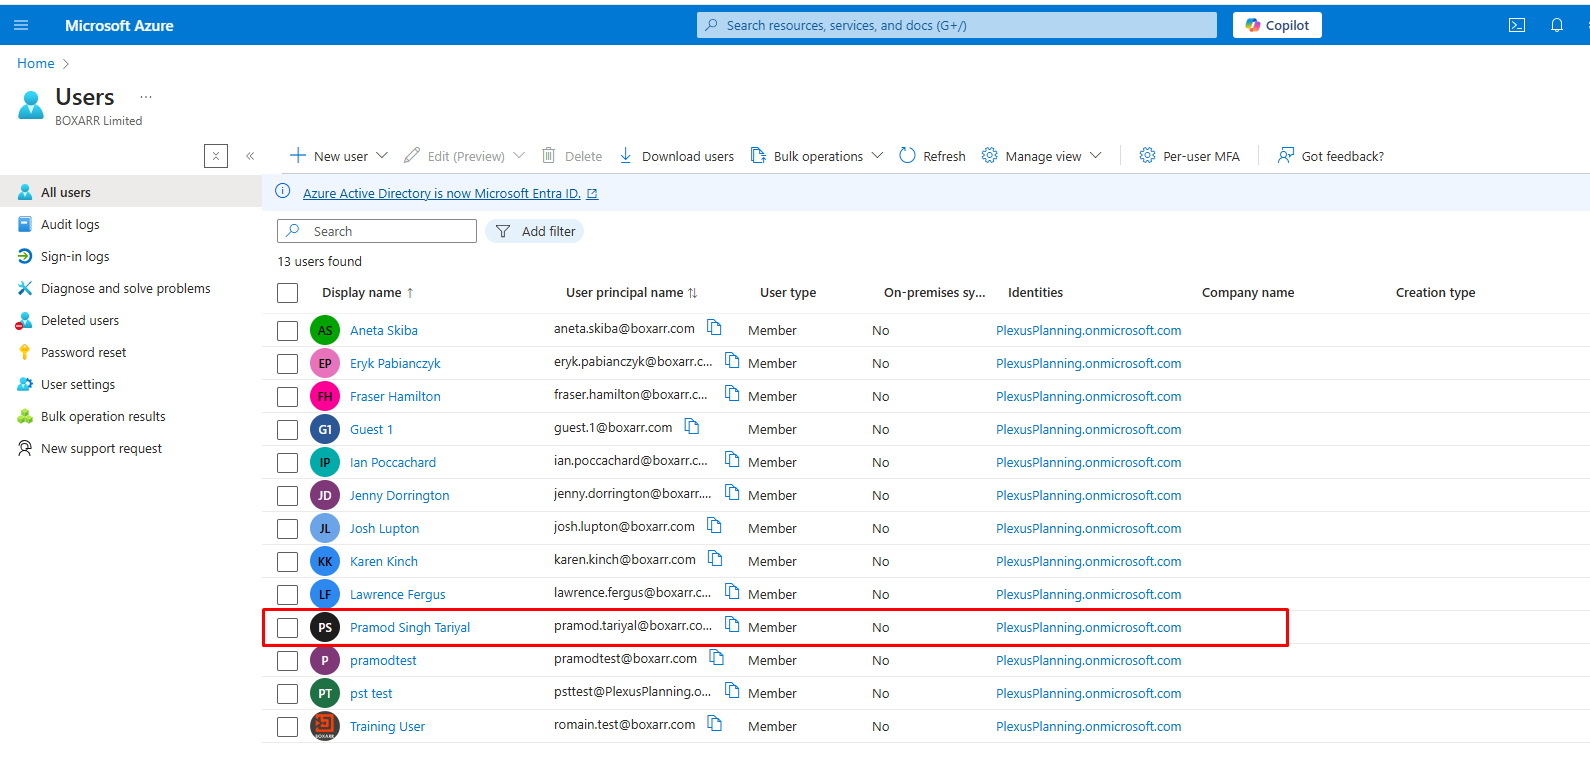Copy josh.lupton@boxarr.com to clipboard

click(714, 525)
